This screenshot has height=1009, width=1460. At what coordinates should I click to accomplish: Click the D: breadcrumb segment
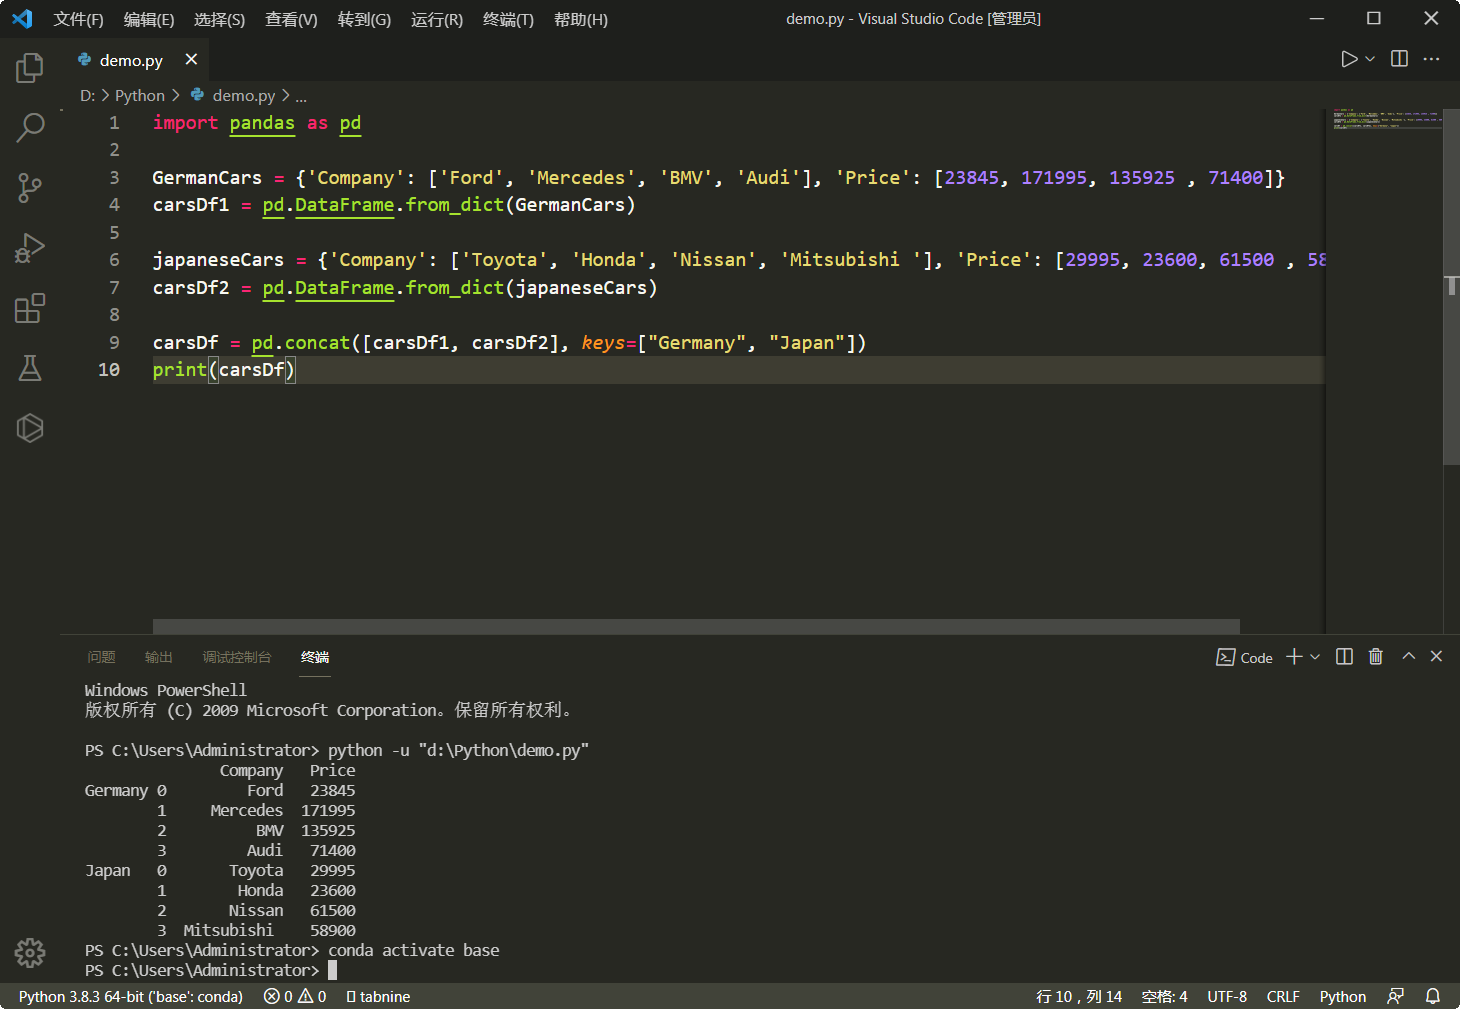tap(87, 96)
